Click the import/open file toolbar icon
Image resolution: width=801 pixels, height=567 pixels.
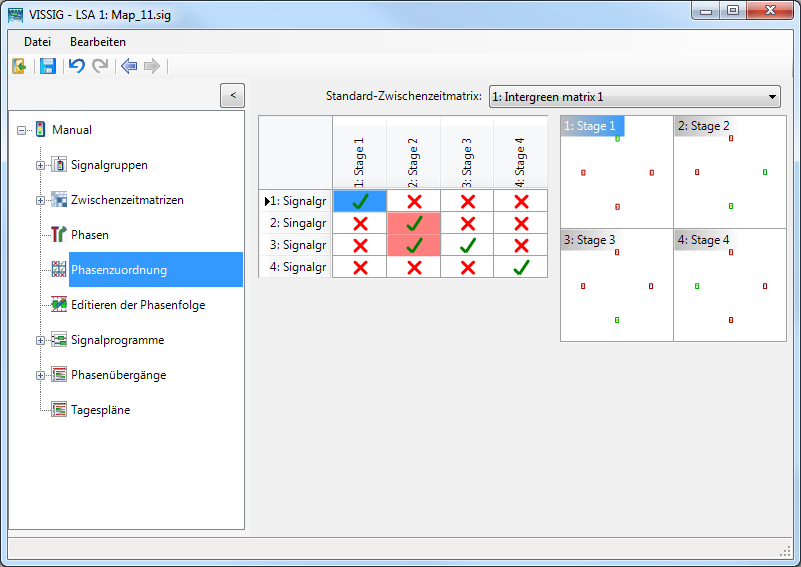click(19, 66)
